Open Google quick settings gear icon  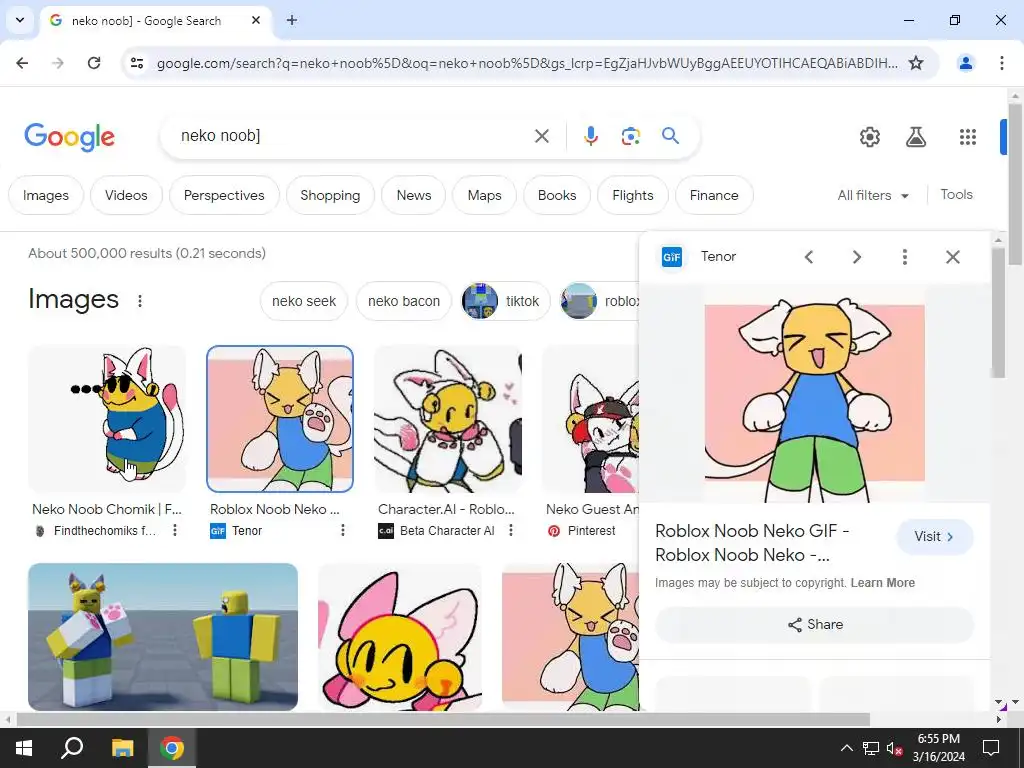[x=869, y=136]
